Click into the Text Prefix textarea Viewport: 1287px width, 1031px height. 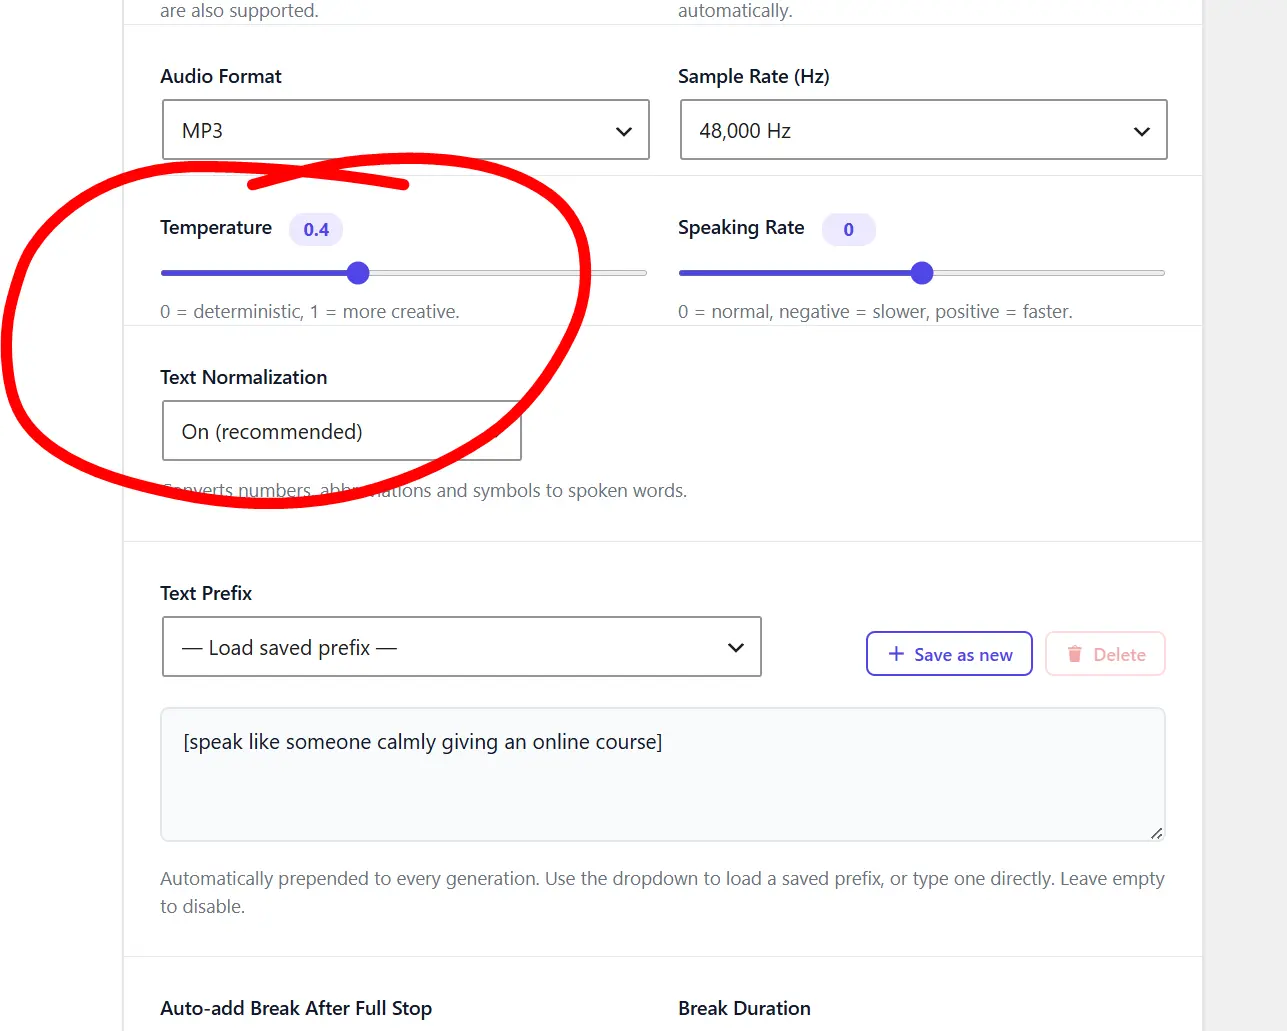662,775
